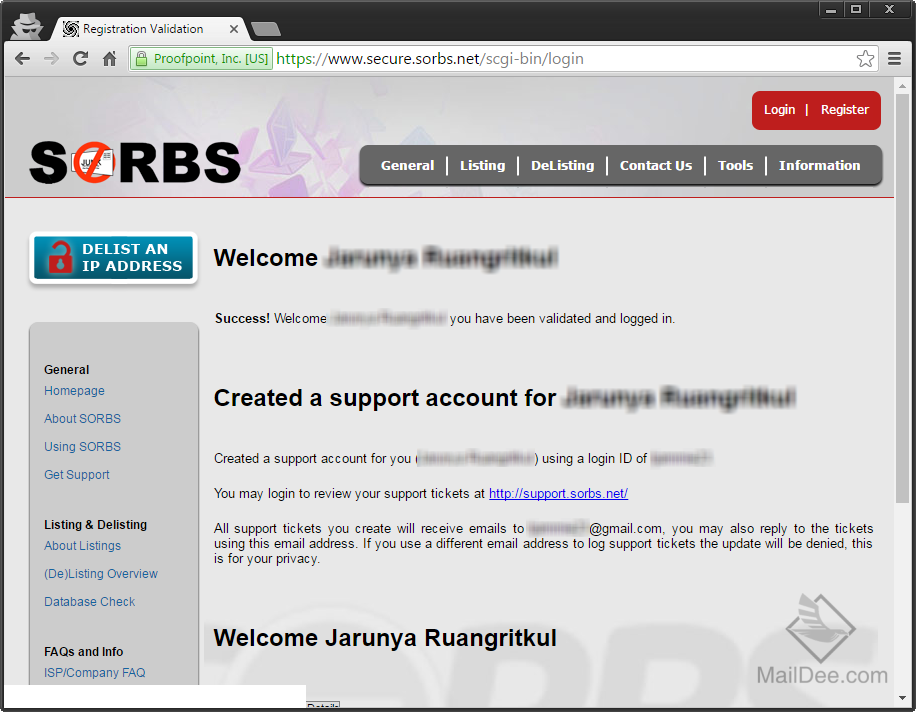Click the vertical scrollbar thumb
The width and height of the screenshot is (916, 712).
[x=903, y=298]
